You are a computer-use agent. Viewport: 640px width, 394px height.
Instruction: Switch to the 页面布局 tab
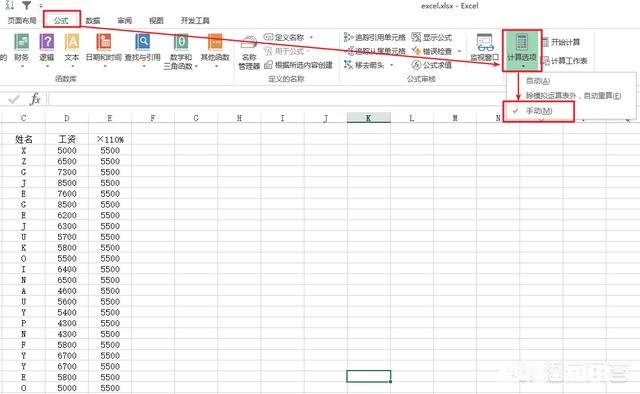coord(22,20)
